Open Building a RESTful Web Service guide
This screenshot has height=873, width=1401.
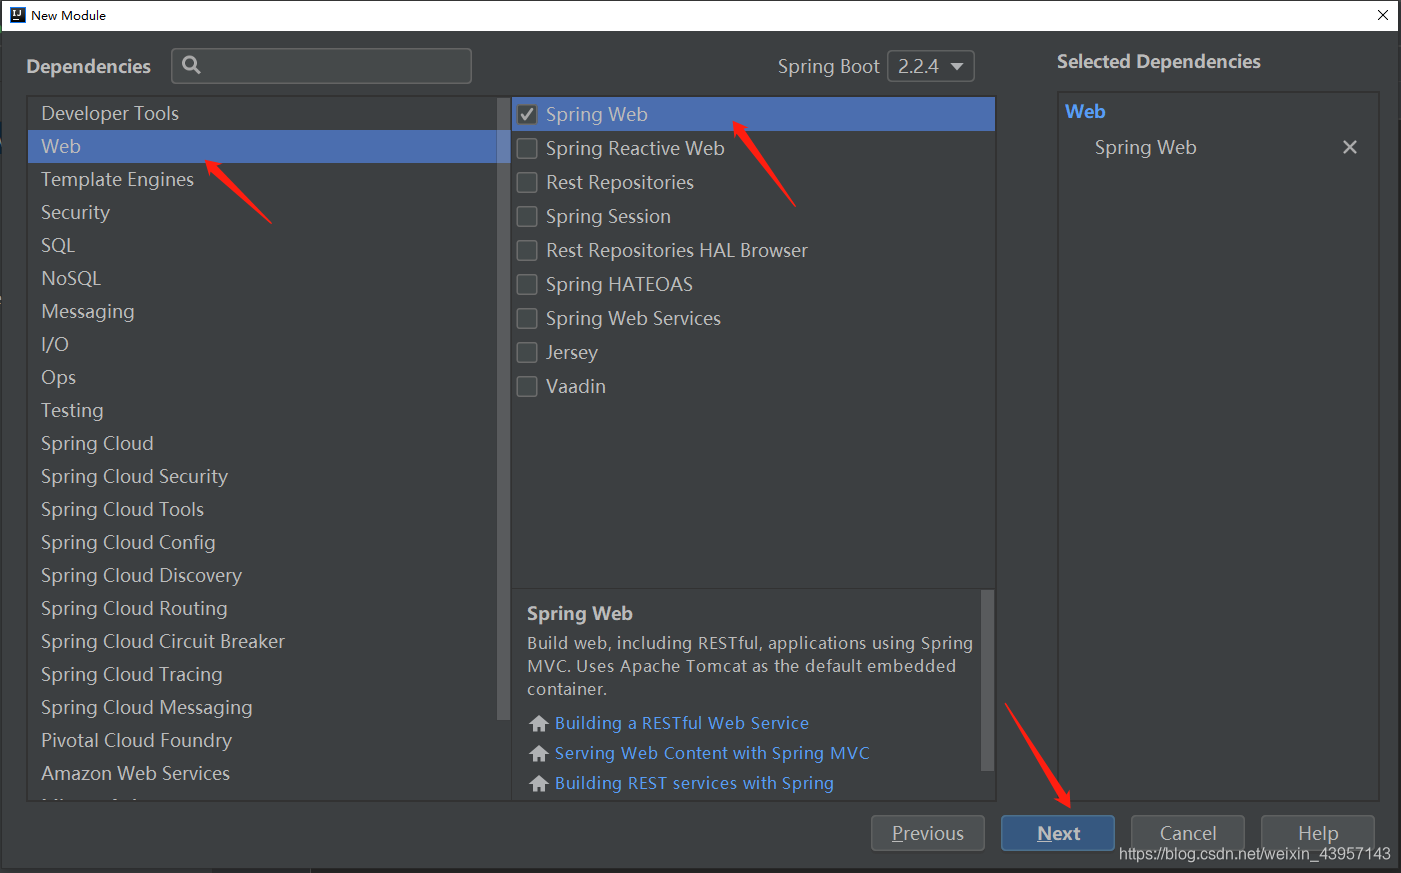[x=682, y=723]
